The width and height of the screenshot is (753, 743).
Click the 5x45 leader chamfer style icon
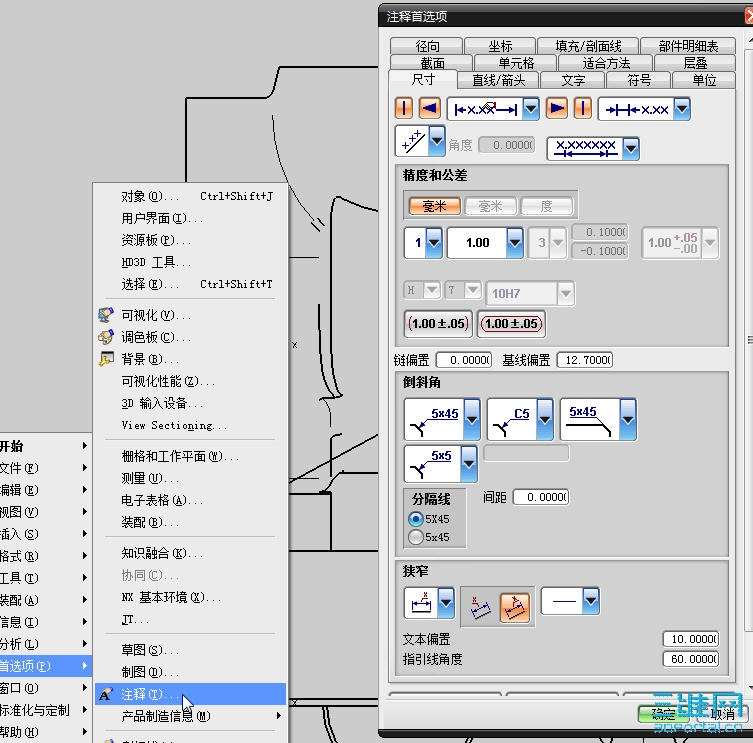pos(434,419)
